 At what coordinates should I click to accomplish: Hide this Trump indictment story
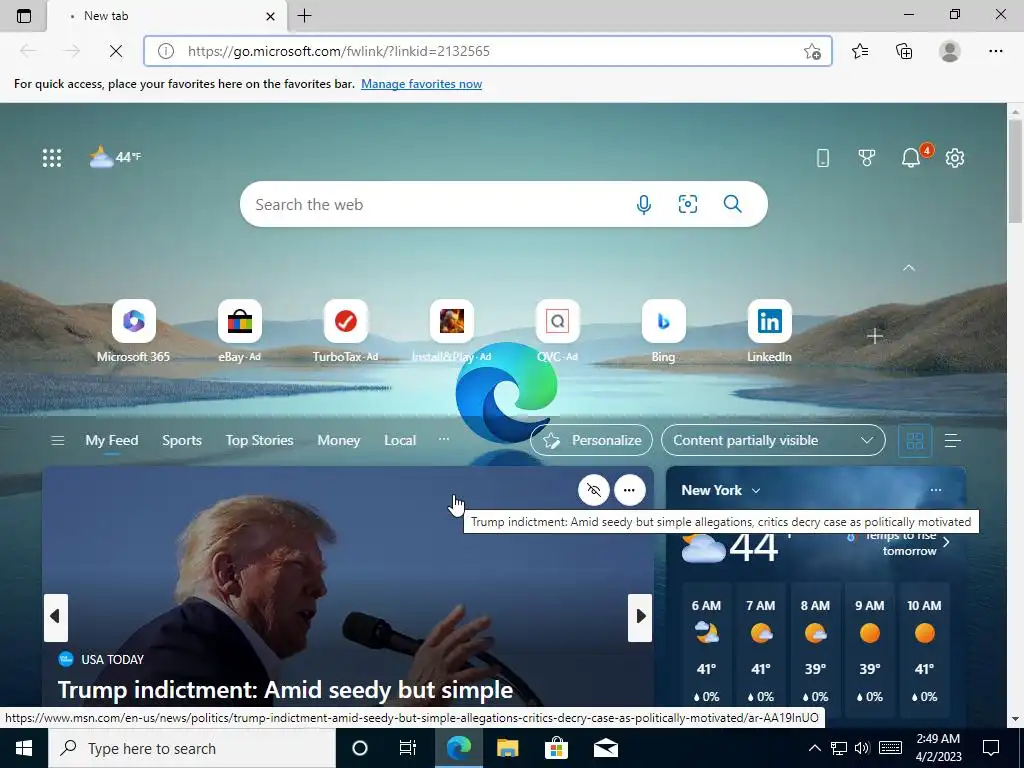[x=594, y=490]
